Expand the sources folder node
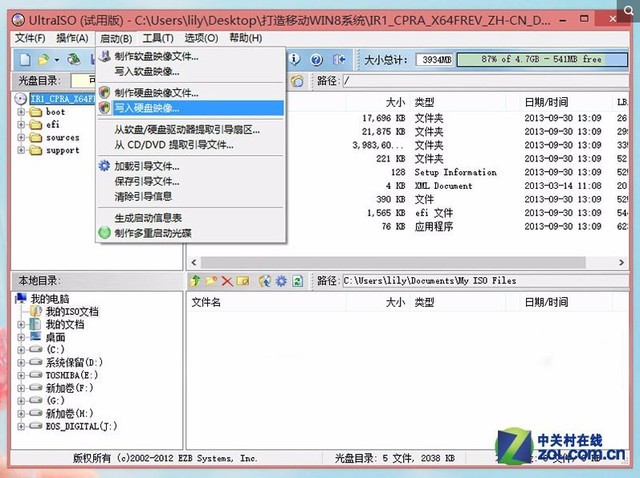Screen dimensions: 640x478 tap(21, 138)
